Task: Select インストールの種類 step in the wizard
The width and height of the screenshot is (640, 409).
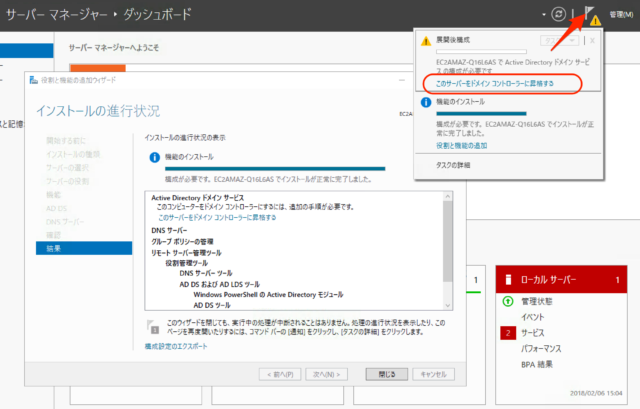Action: tap(73, 154)
